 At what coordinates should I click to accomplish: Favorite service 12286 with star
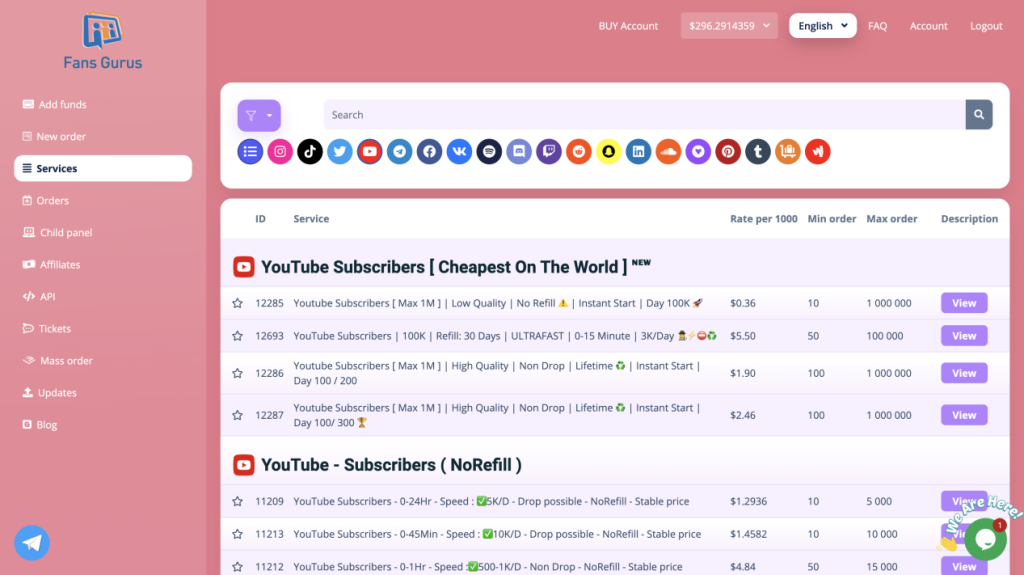(x=238, y=373)
